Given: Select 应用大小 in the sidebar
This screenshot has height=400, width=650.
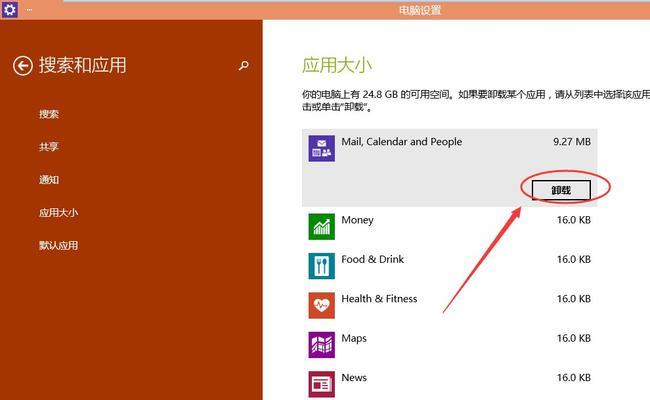Looking at the screenshot, I should [x=58, y=213].
